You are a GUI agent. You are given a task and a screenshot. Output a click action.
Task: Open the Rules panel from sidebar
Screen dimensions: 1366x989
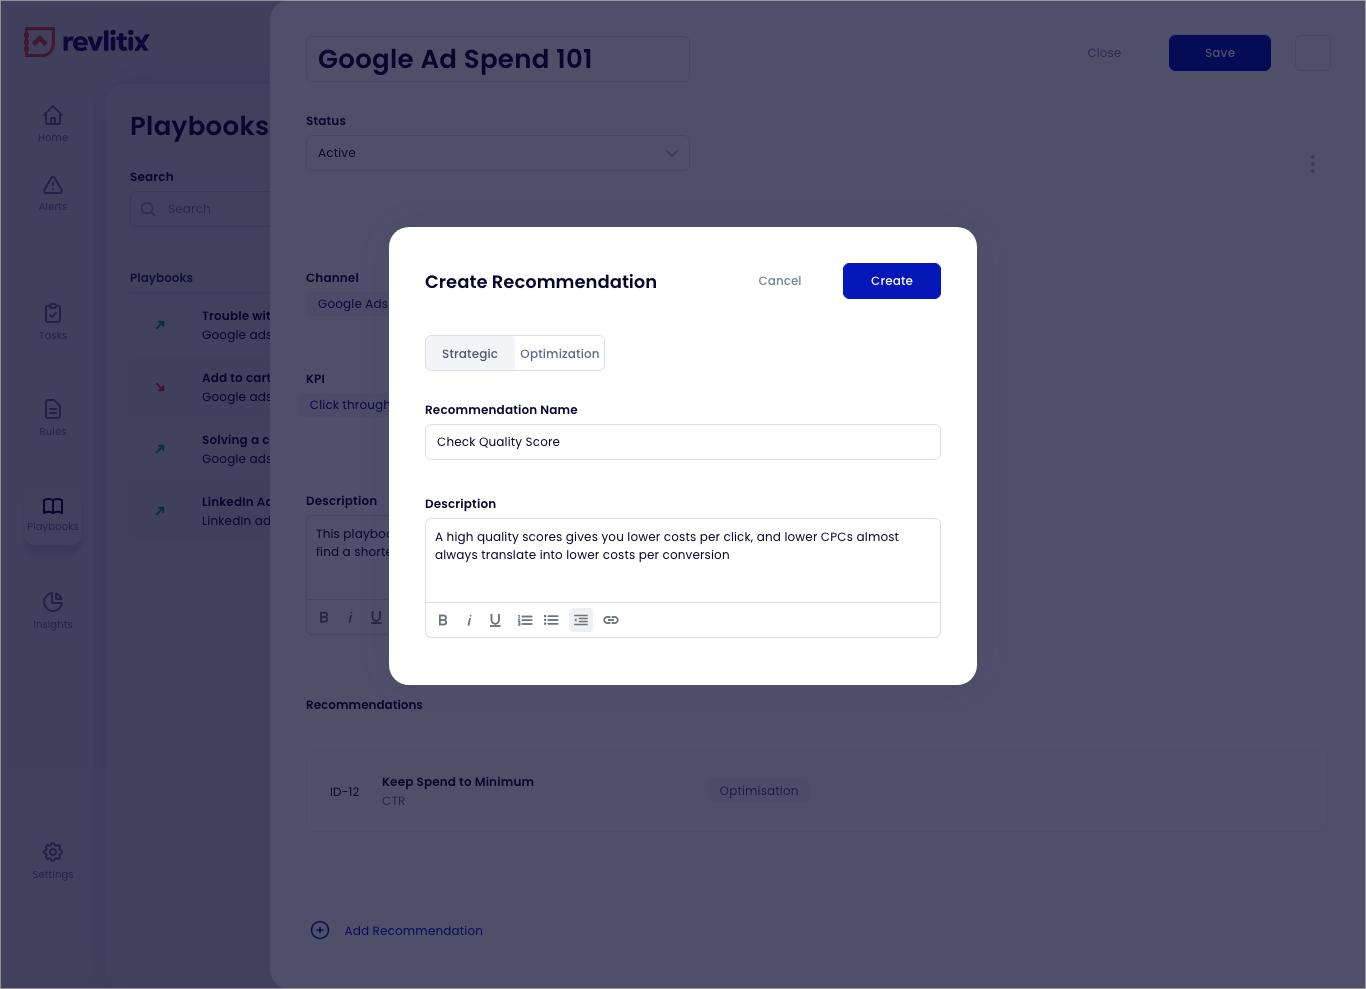tap(52, 417)
